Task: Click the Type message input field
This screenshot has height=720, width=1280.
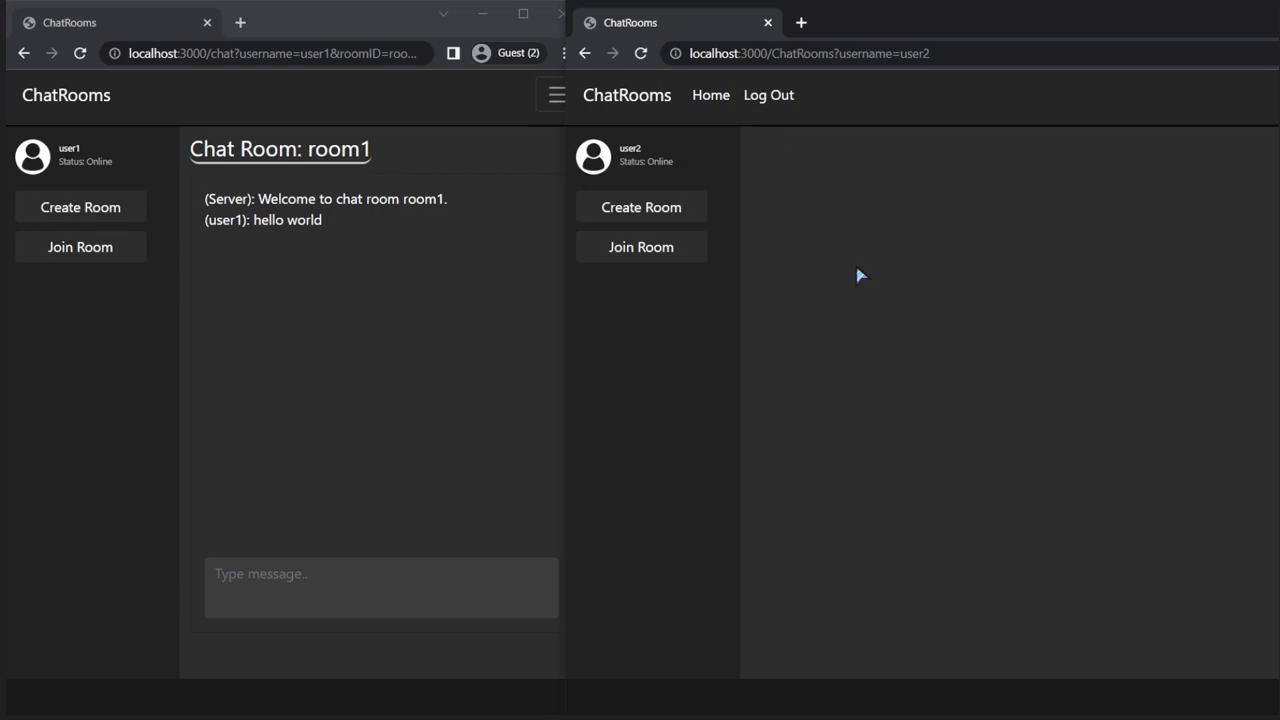Action: pyautogui.click(x=380, y=587)
